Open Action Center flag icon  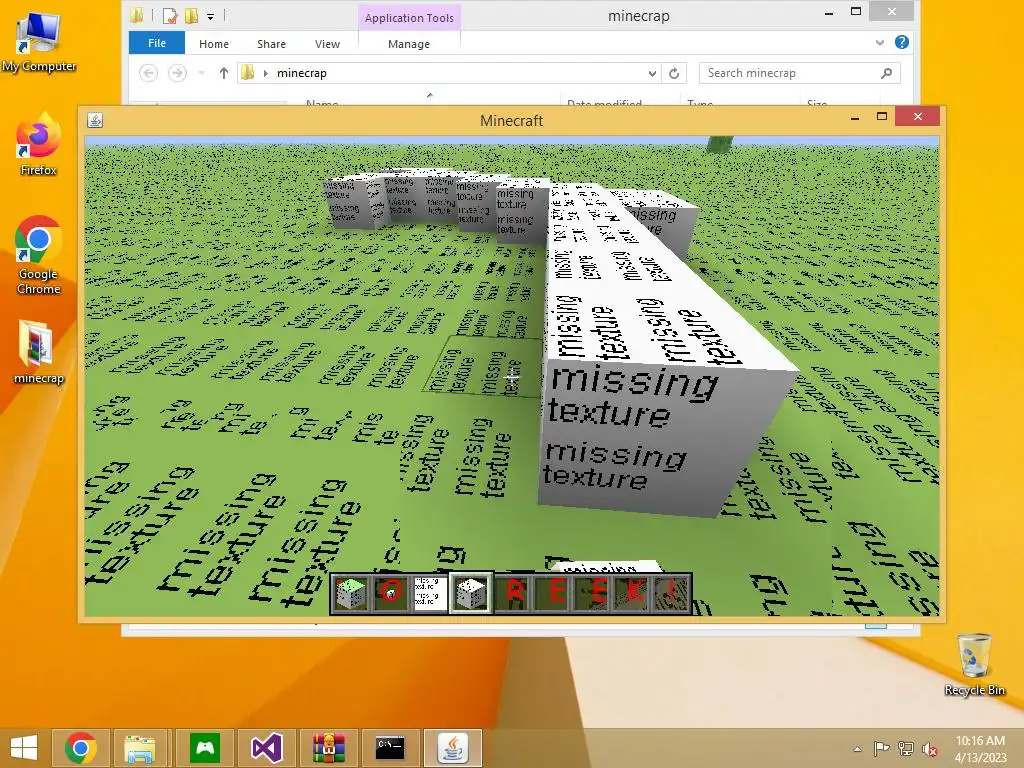pos(882,749)
